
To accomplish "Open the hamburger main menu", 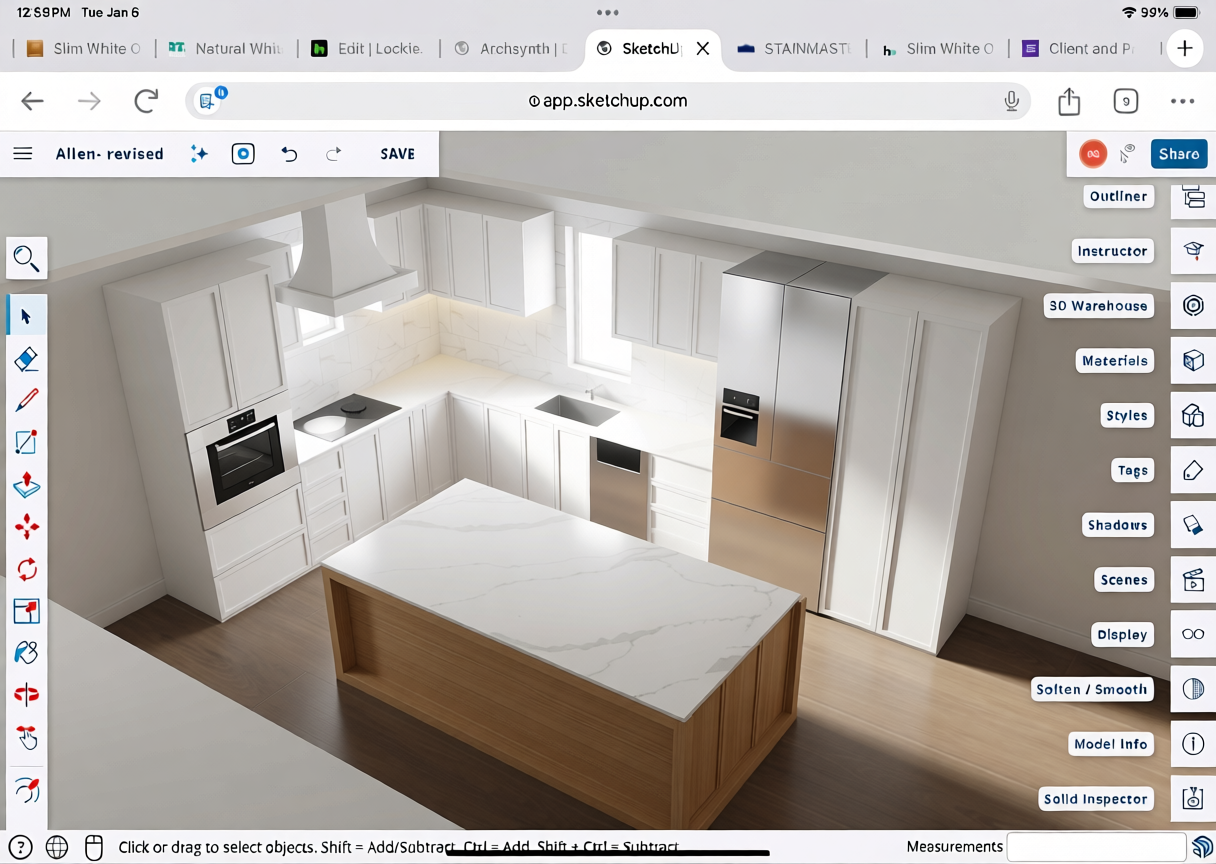I will 23,154.
